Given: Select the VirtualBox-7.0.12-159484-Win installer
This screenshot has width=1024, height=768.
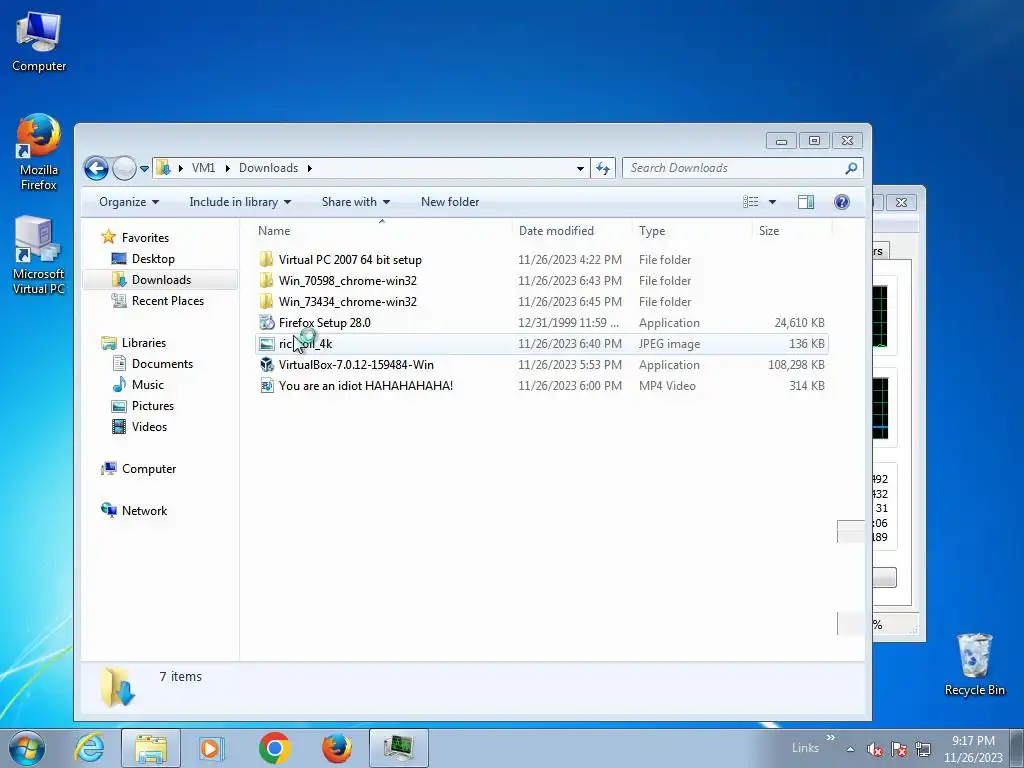Looking at the screenshot, I should click(x=356, y=364).
